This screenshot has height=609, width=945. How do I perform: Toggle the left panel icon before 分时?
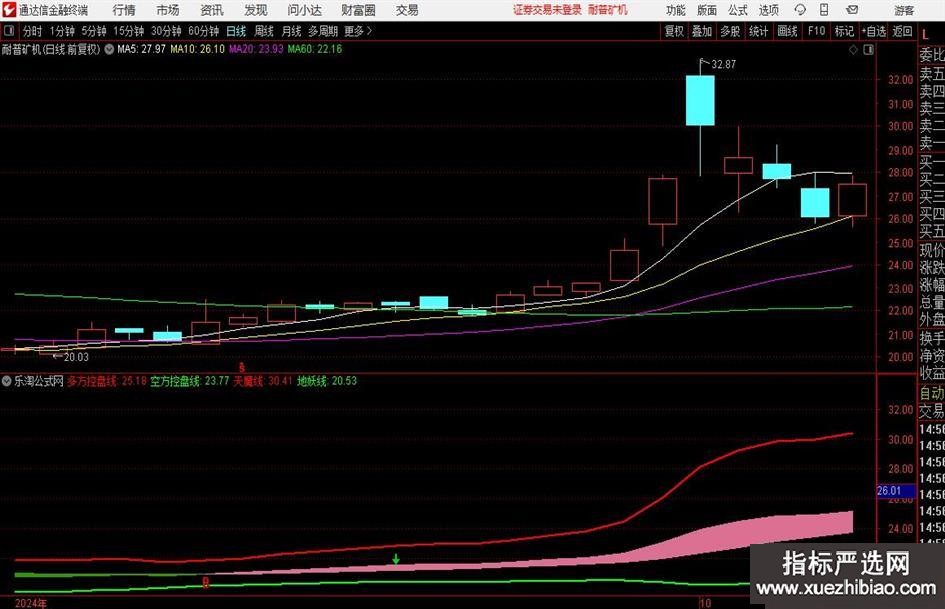tap(10, 31)
